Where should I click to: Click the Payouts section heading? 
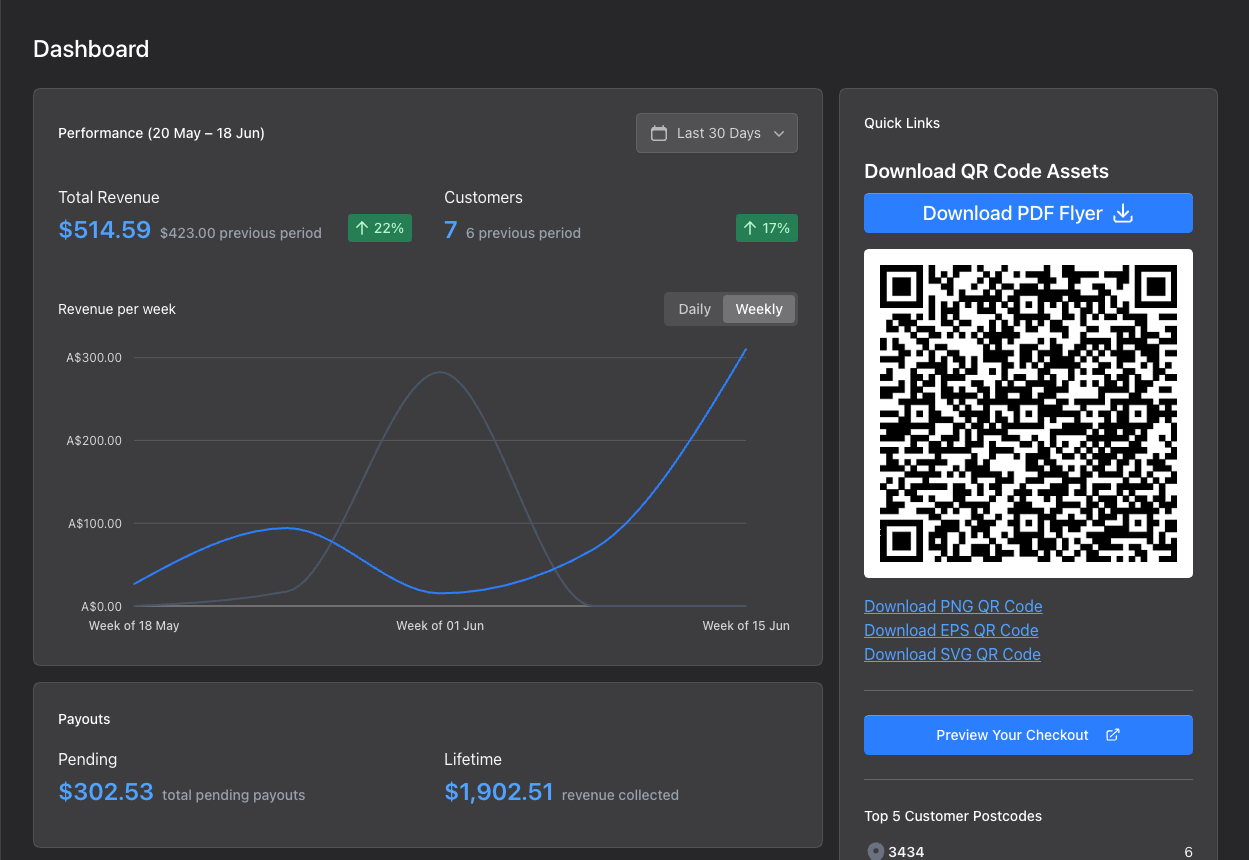tap(84, 719)
